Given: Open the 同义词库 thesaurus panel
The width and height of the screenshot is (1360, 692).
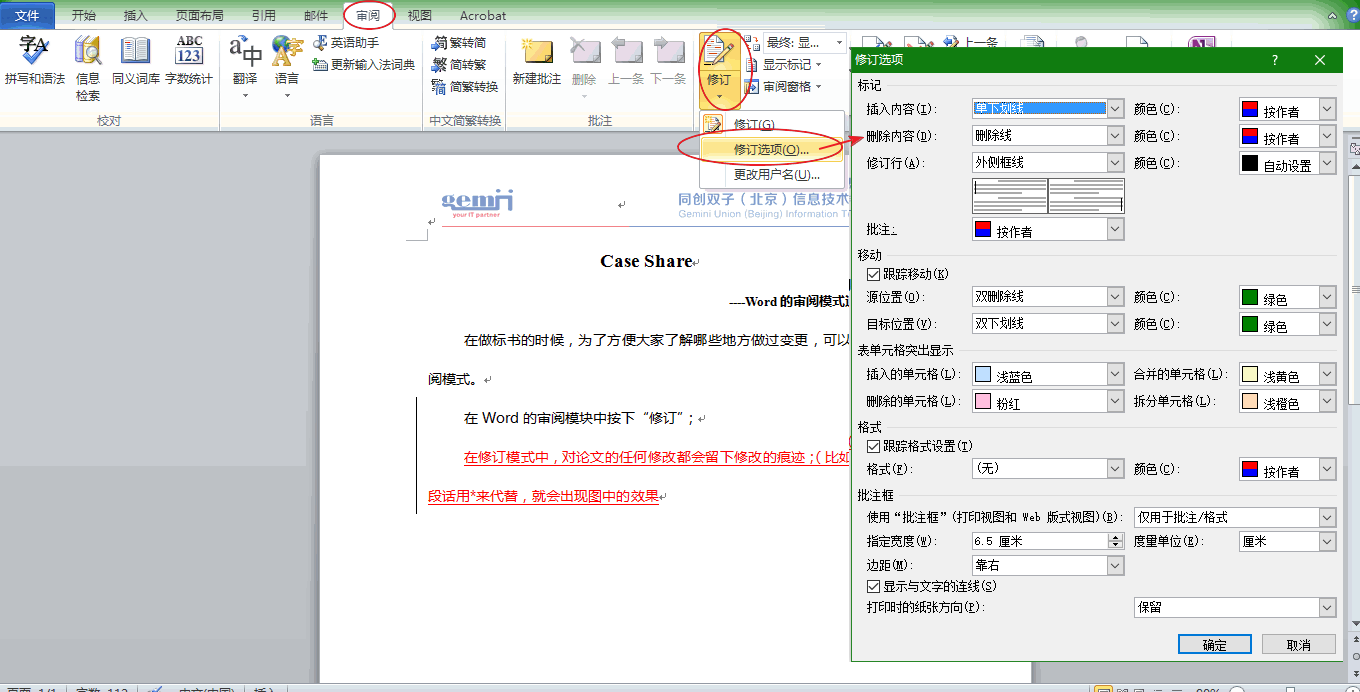Looking at the screenshot, I should click(134, 60).
